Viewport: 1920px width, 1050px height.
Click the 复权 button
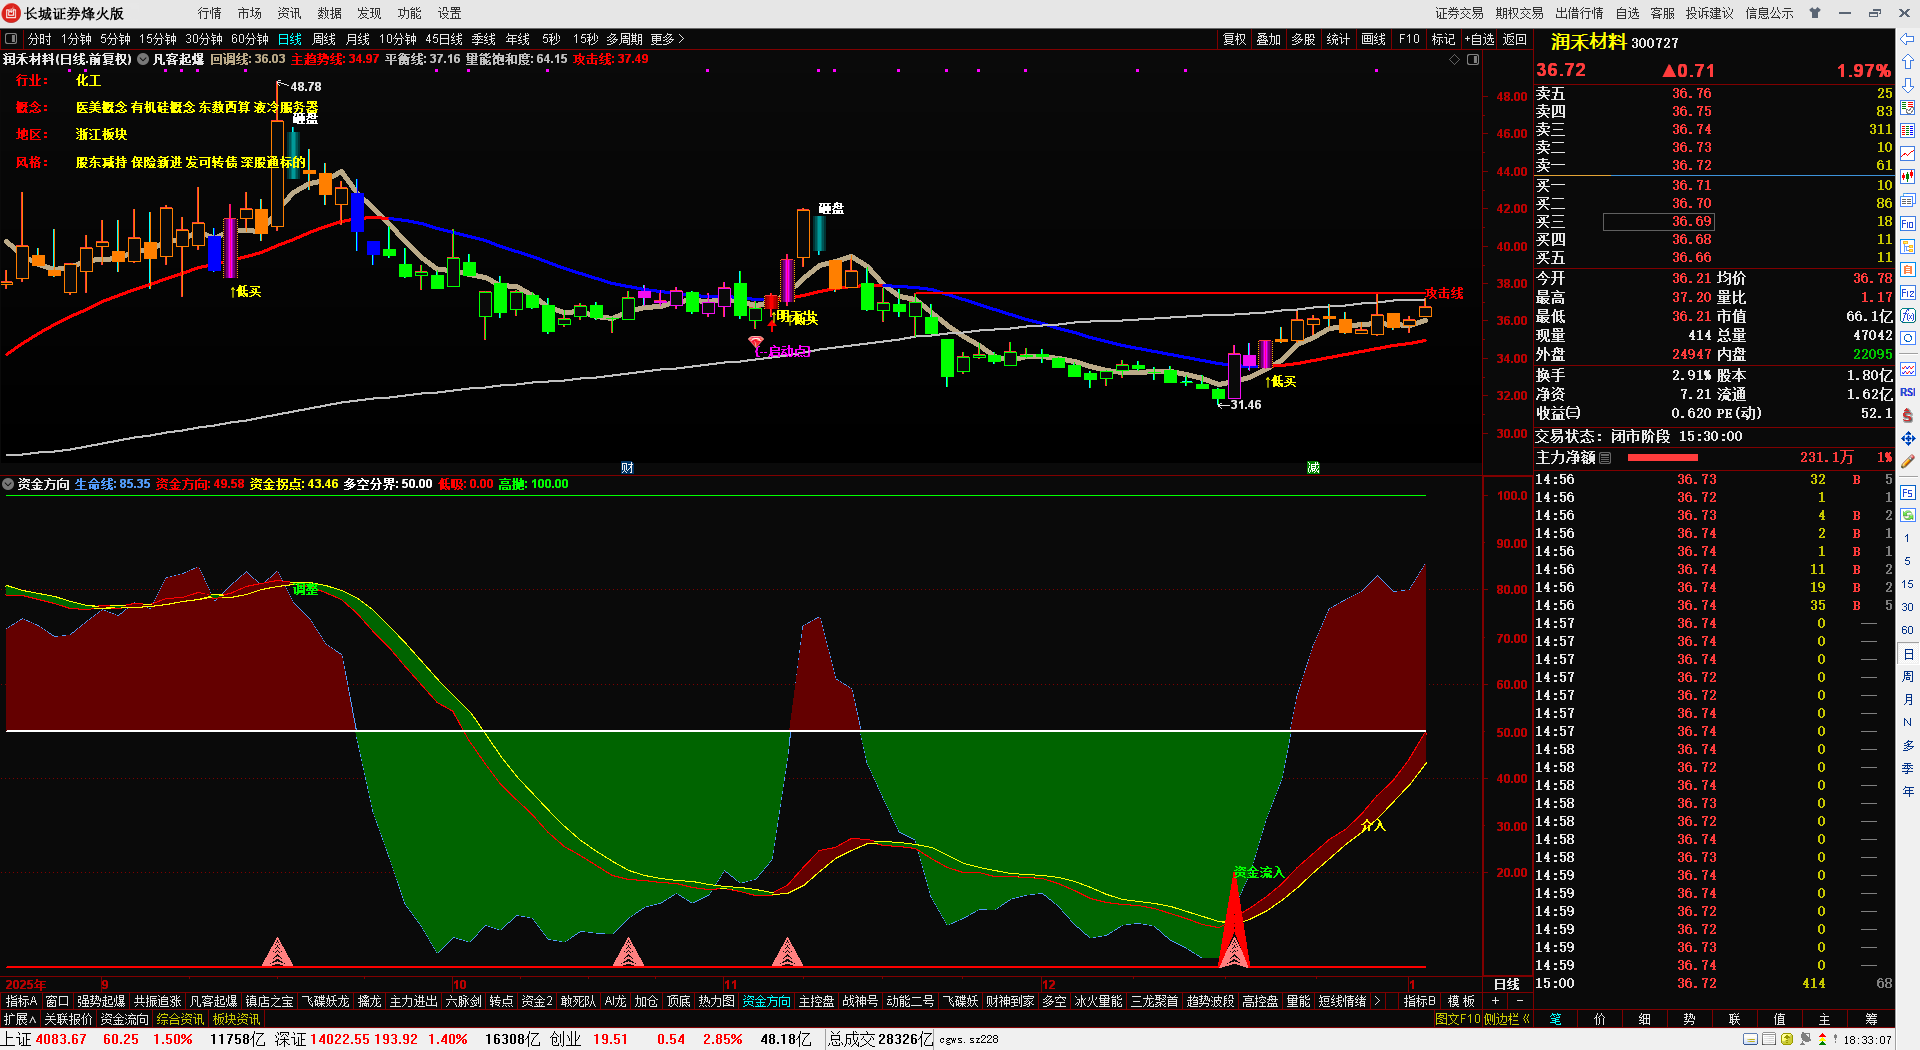1235,39
